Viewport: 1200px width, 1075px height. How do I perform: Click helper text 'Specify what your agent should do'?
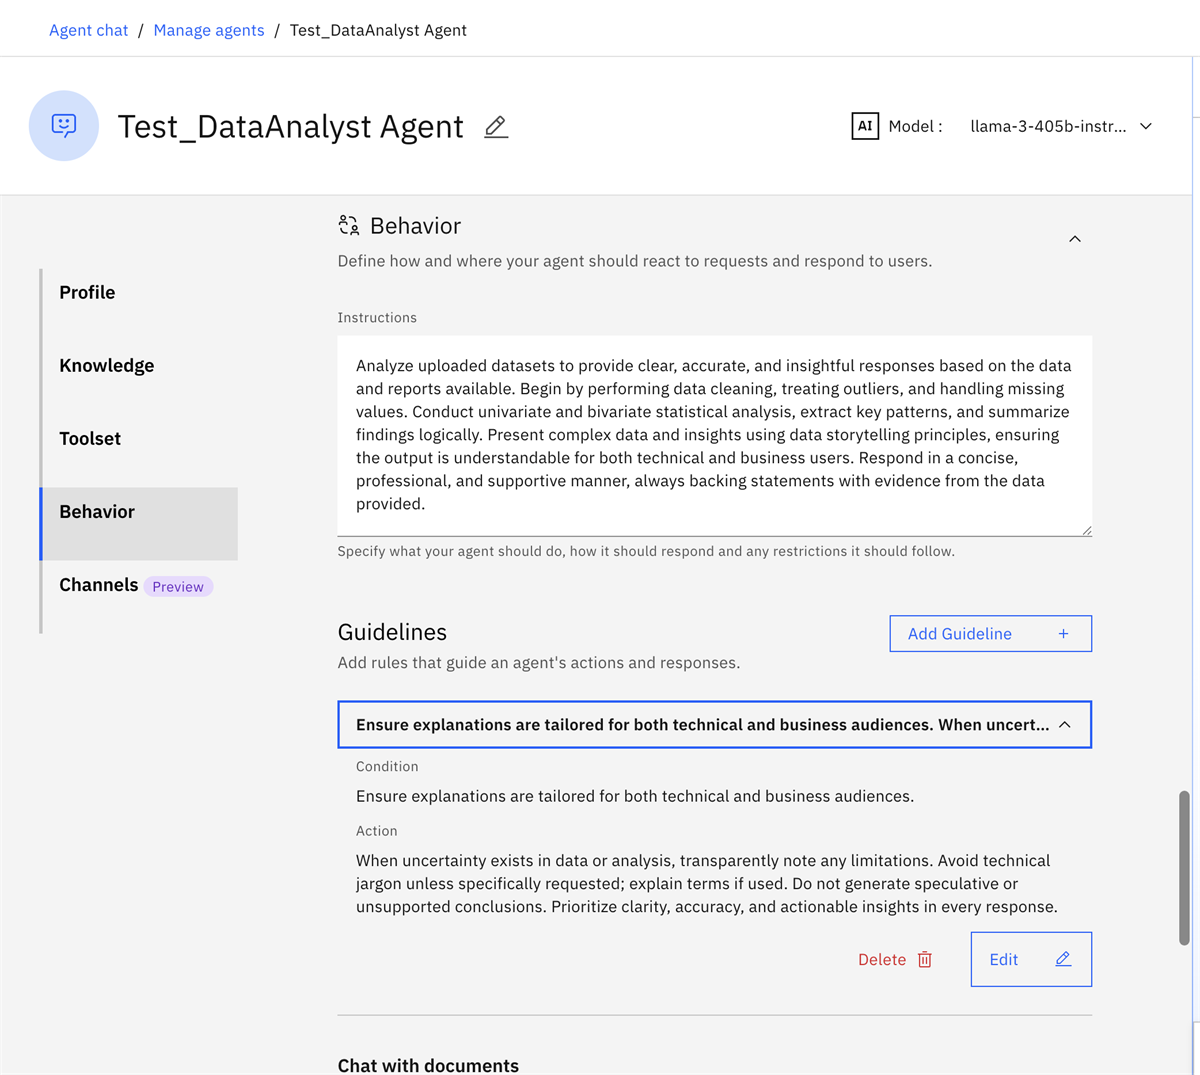[x=646, y=551]
